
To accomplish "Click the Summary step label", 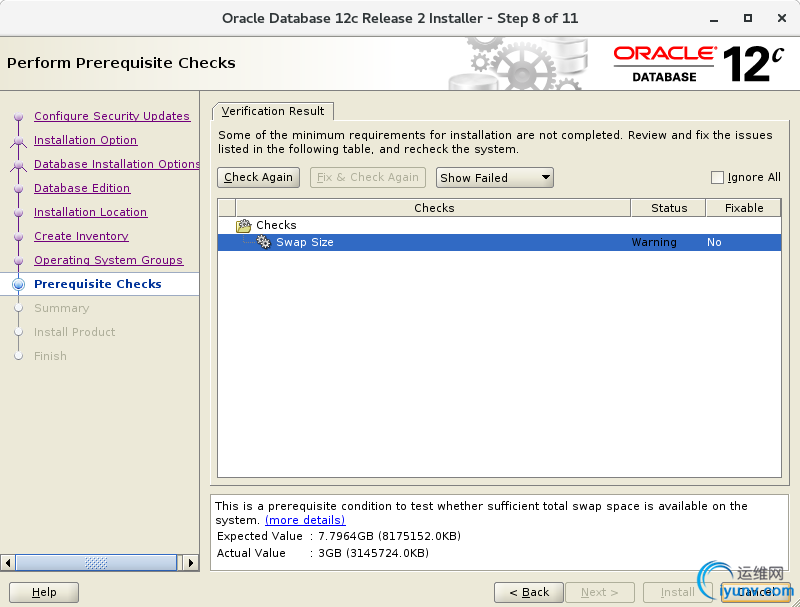I will click(61, 308).
